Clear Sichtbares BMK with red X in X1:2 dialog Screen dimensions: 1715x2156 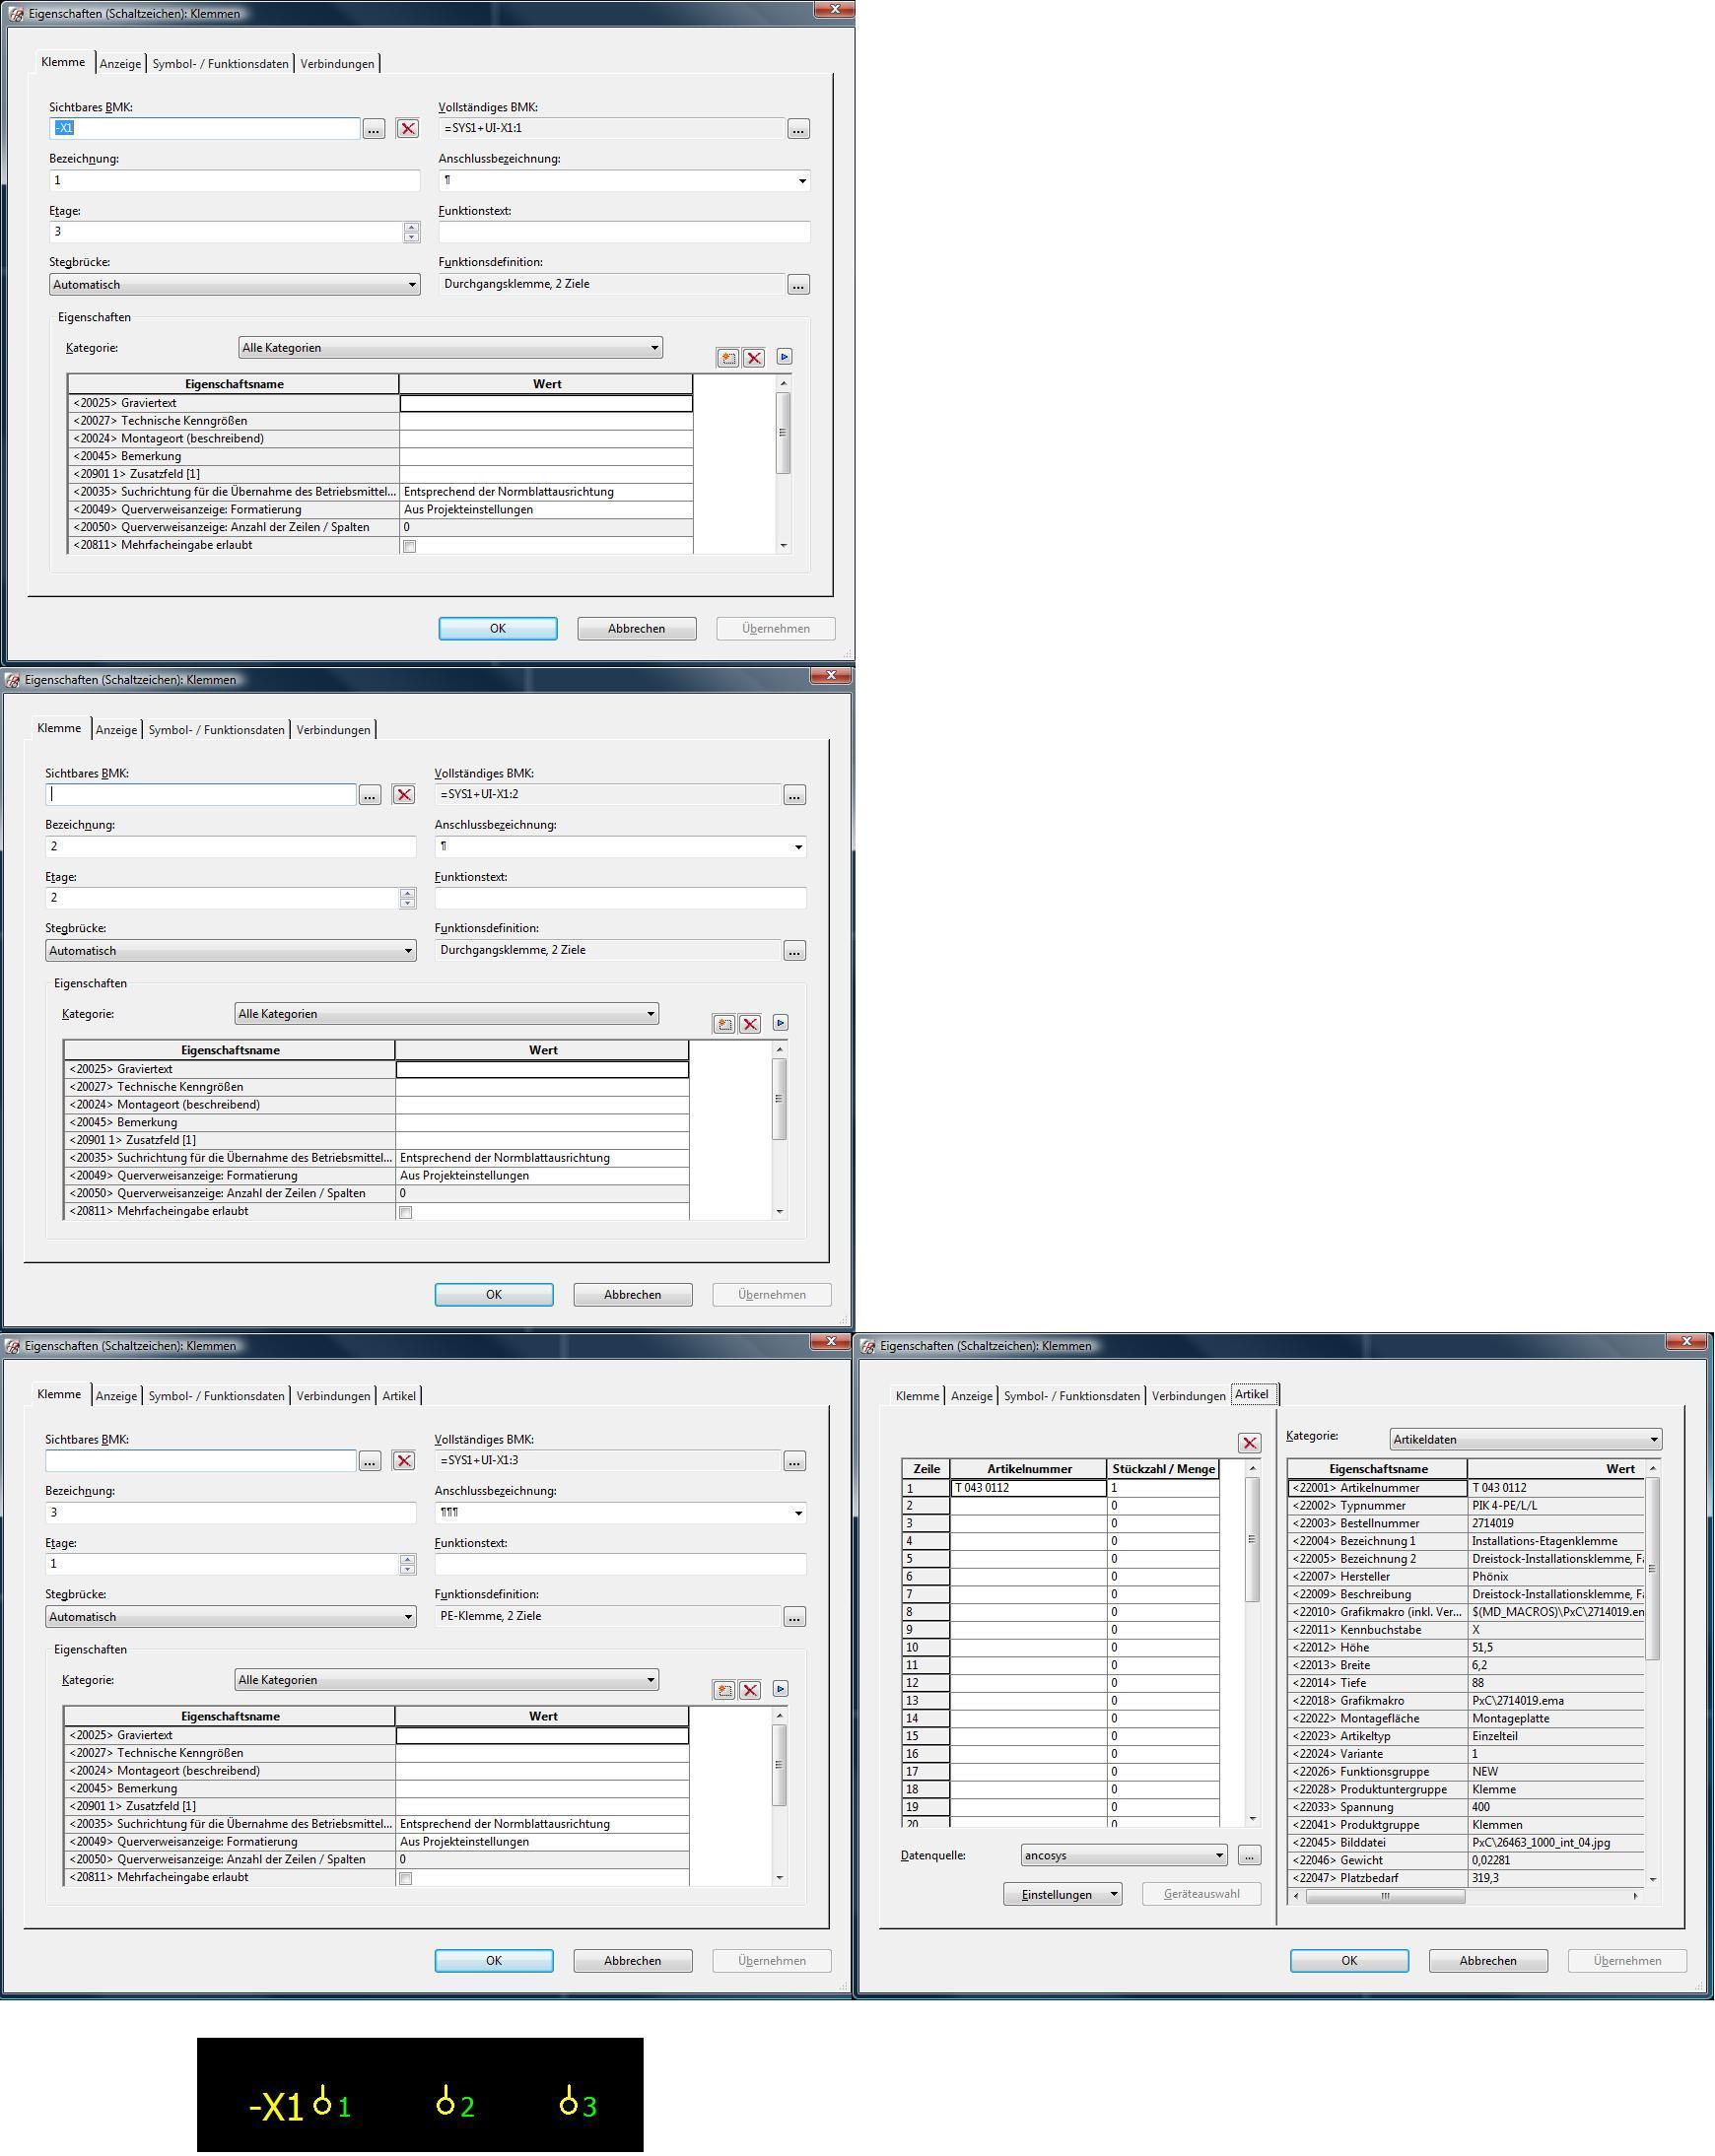pyautogui.click(x=403, y=795)
